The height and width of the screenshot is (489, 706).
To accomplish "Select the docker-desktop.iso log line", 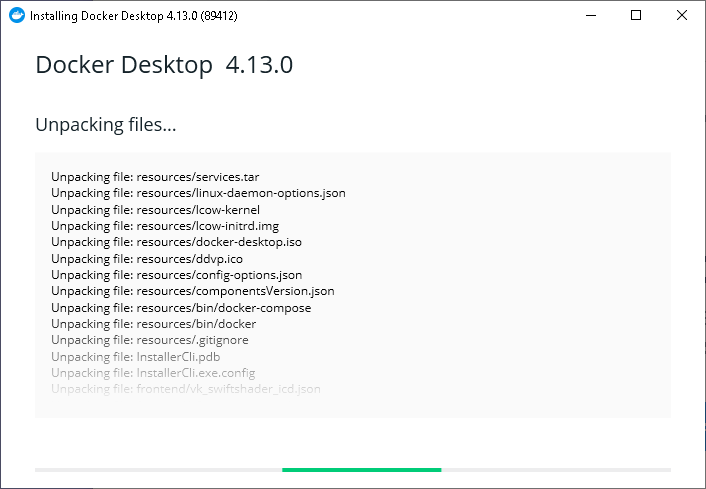I will (176, 242).
